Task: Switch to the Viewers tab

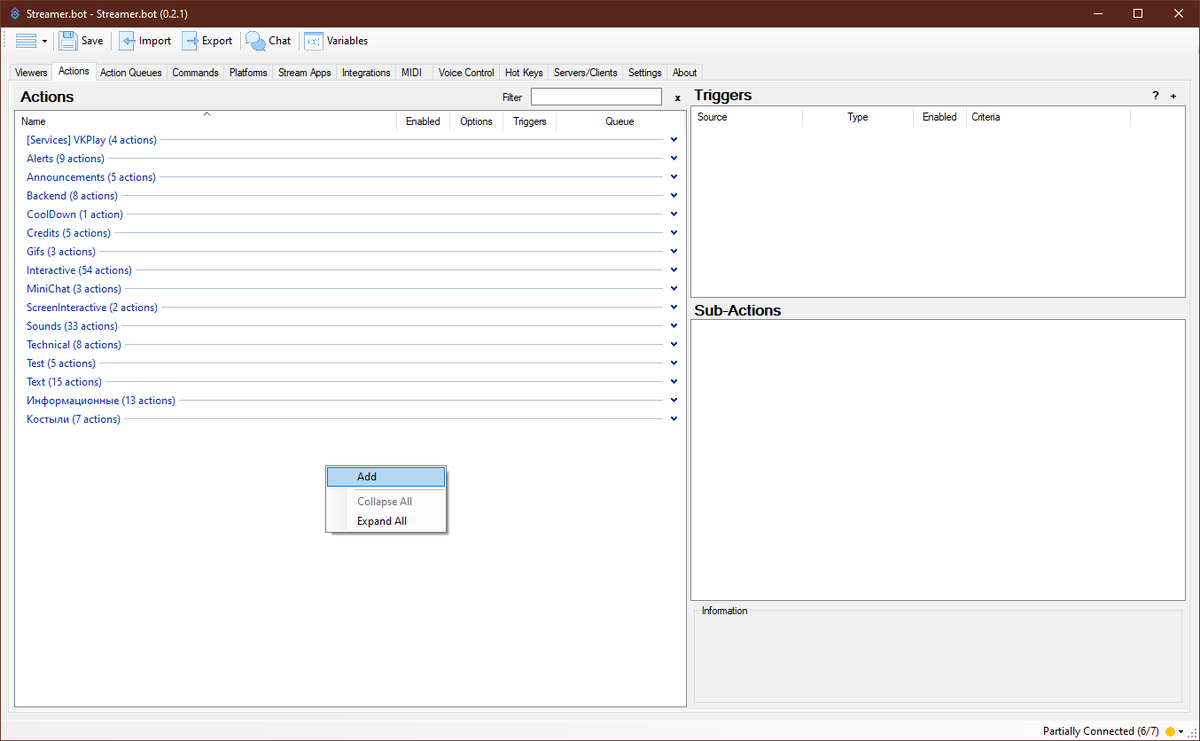Action: (x=31, y=73)
